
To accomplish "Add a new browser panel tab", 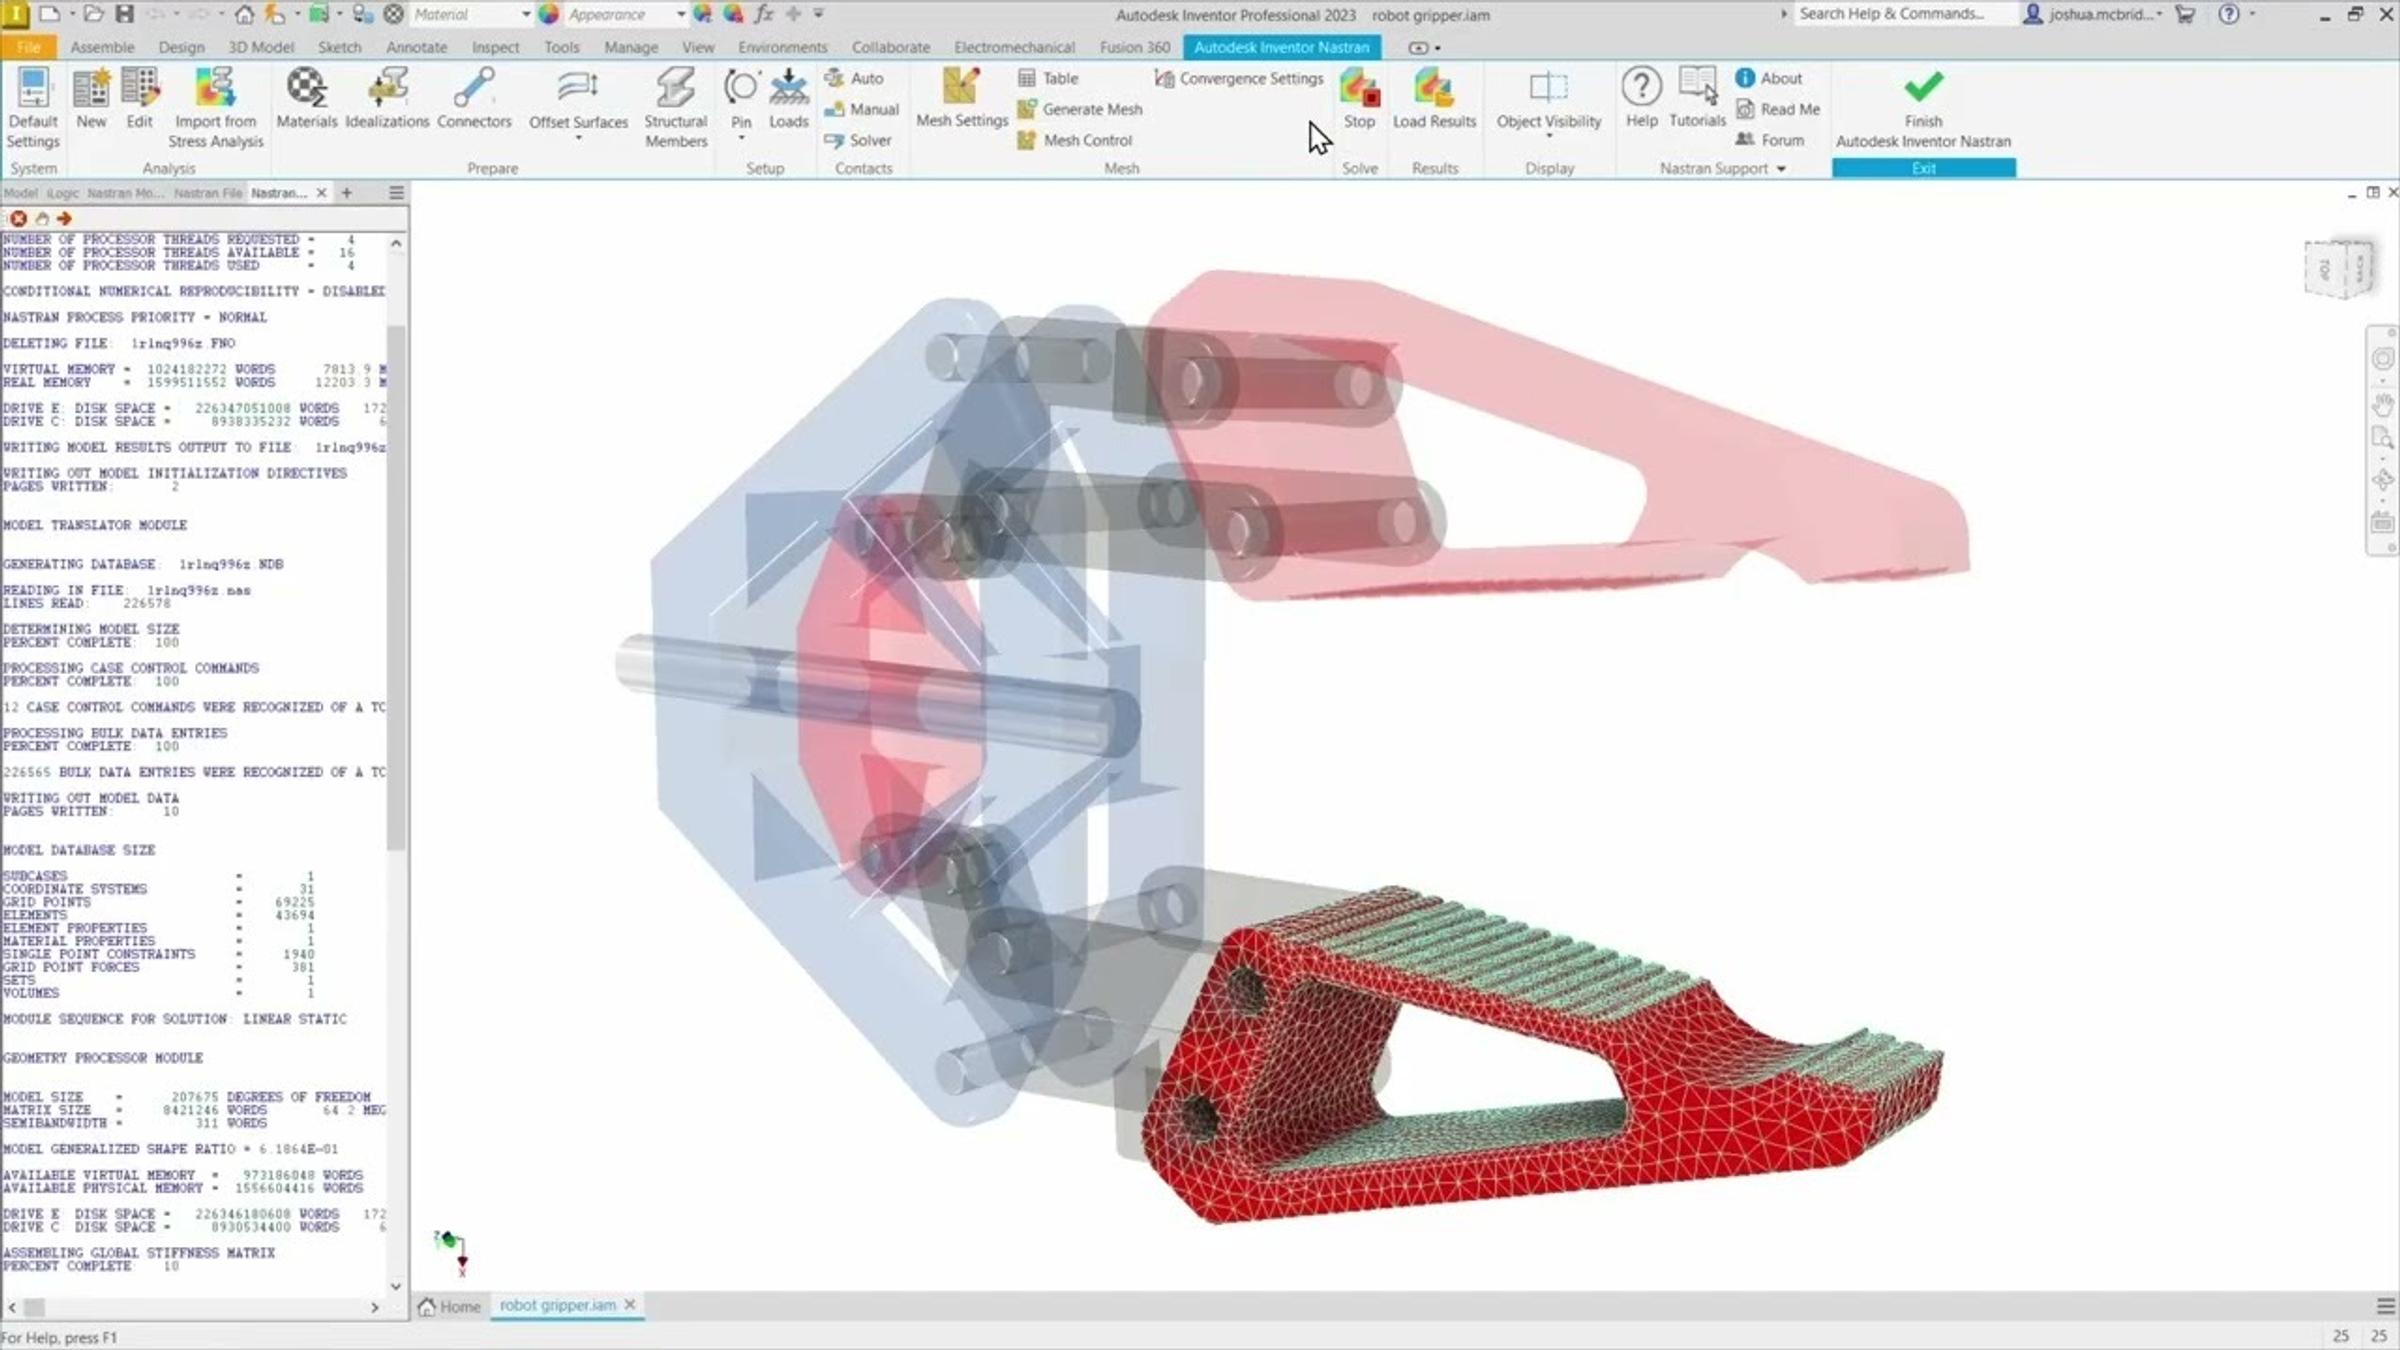I will [347, 193].
